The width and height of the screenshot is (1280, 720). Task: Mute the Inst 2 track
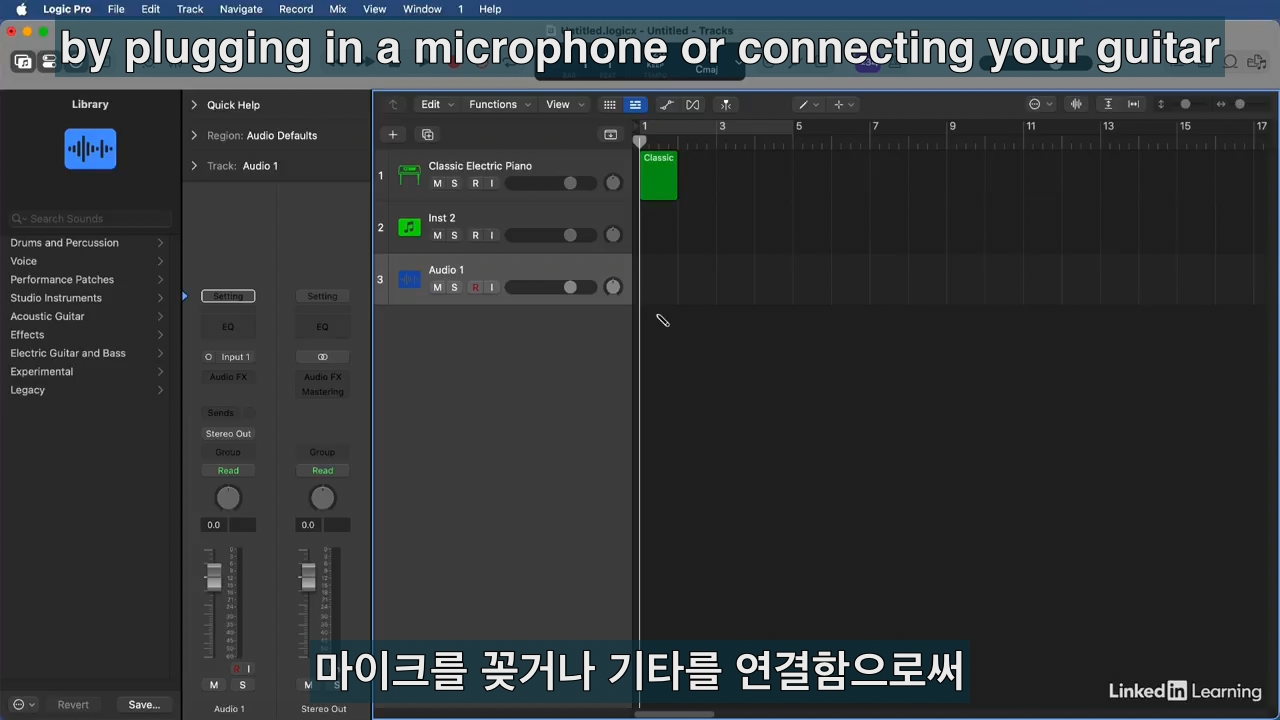[437, 236]
